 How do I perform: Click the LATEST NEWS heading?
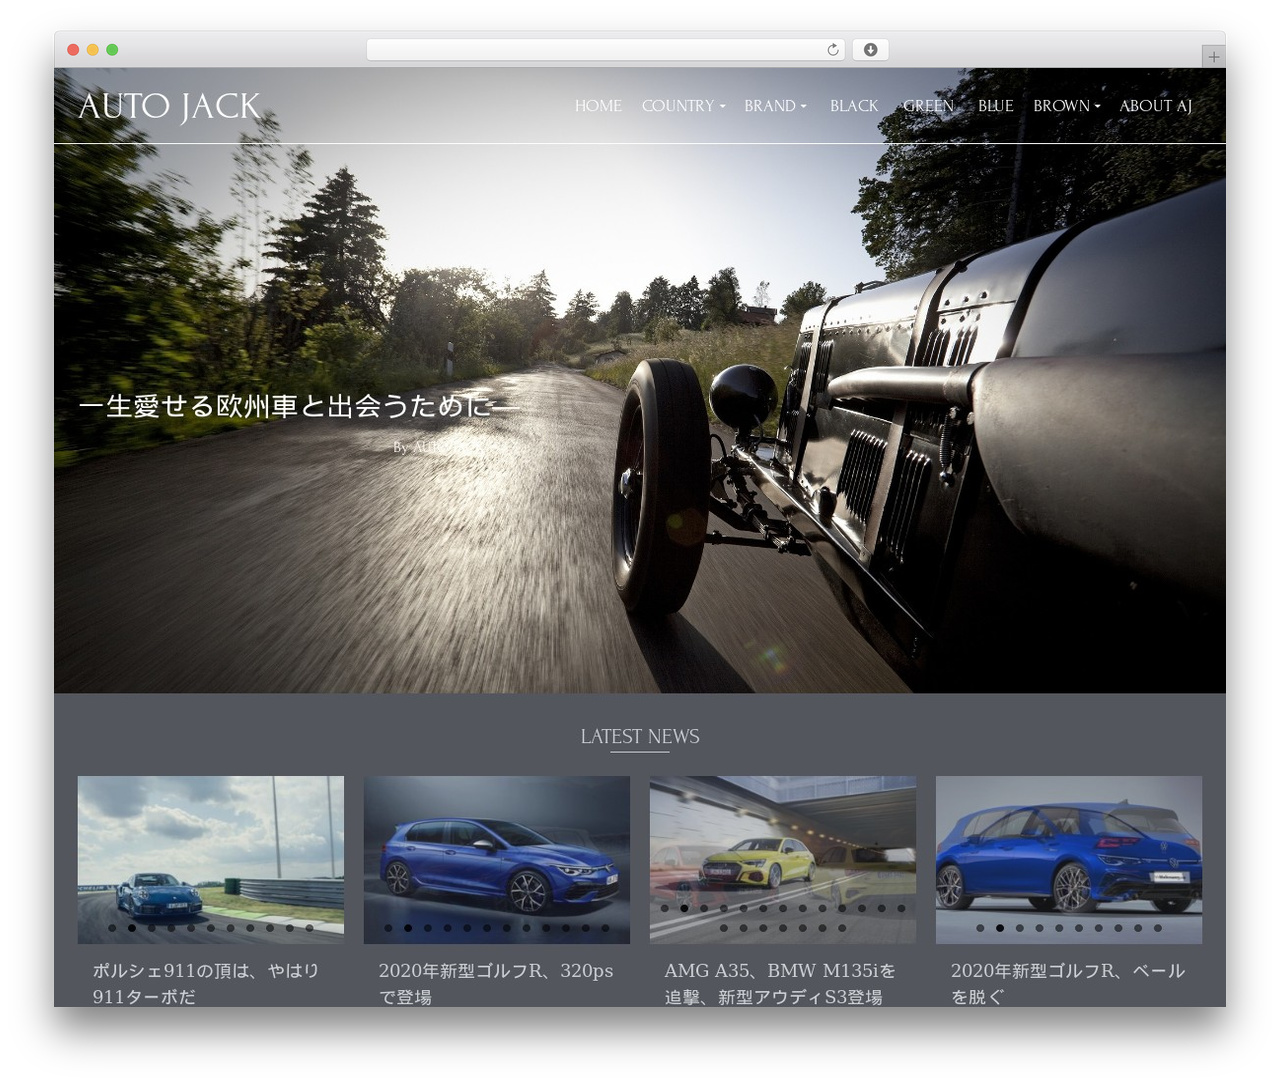click(x=640, y=736)
